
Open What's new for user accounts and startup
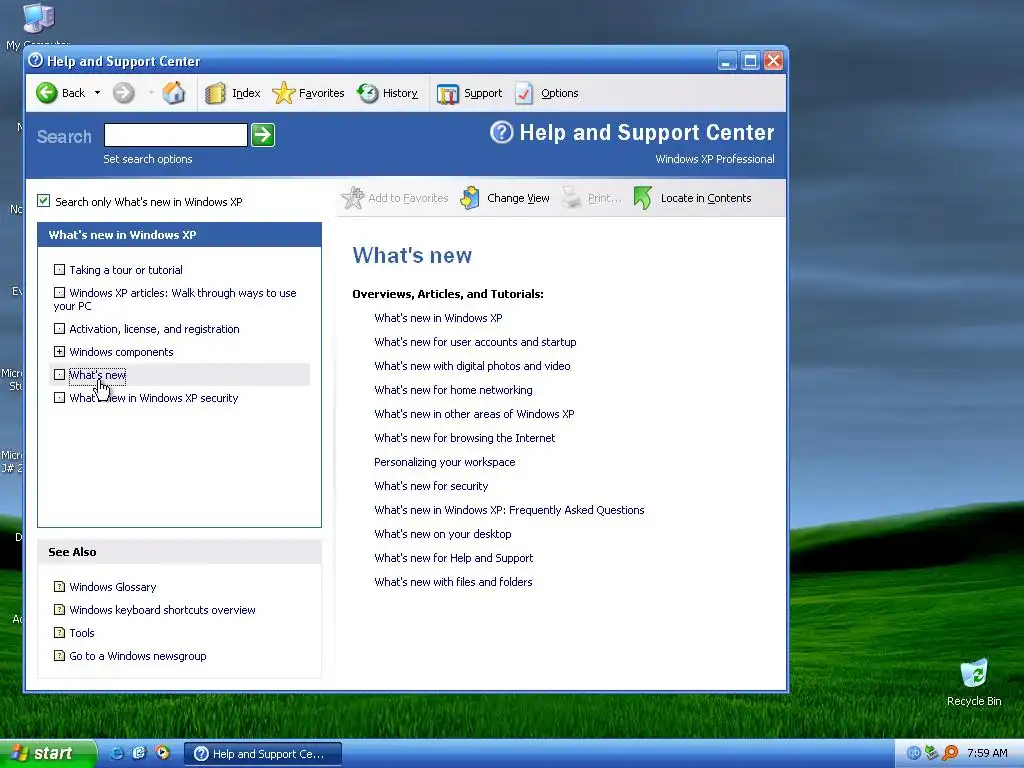(x=475, y=342)
